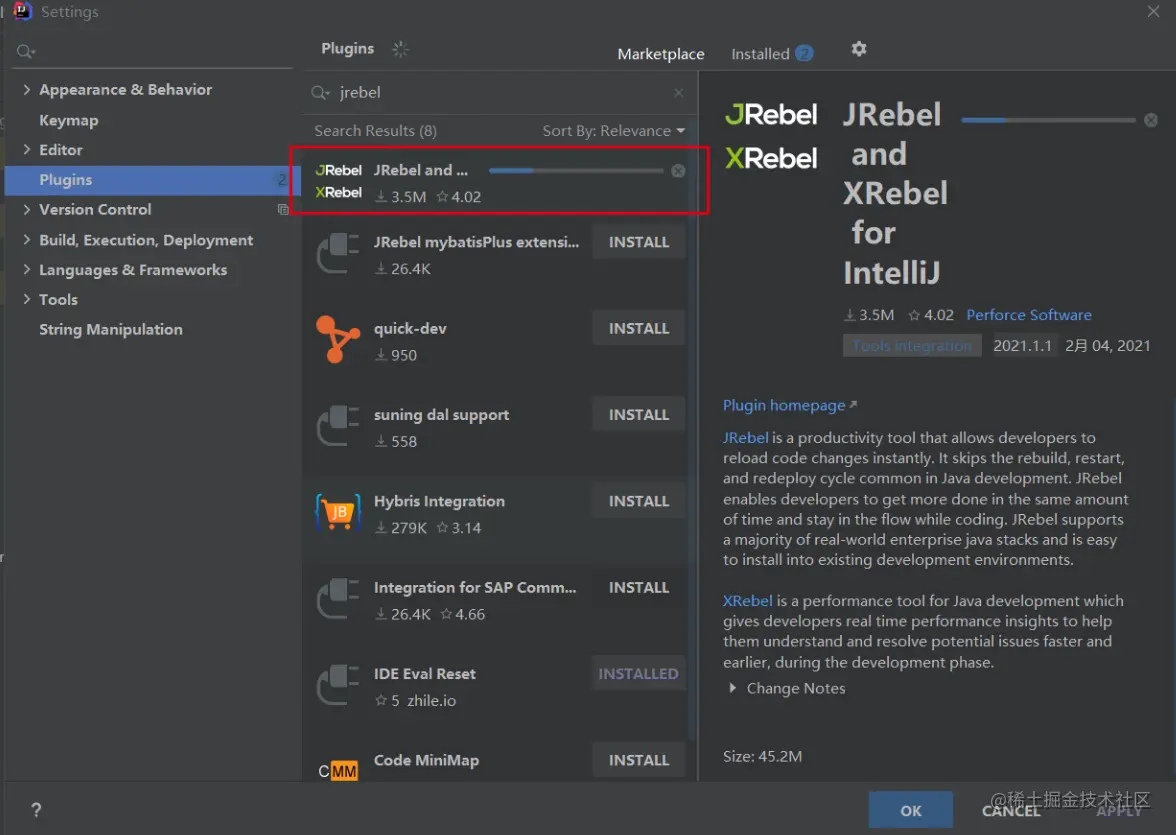Open the Plugin homepage link
The width and height of the screenshot is (1176, 835).
(789, 405)
